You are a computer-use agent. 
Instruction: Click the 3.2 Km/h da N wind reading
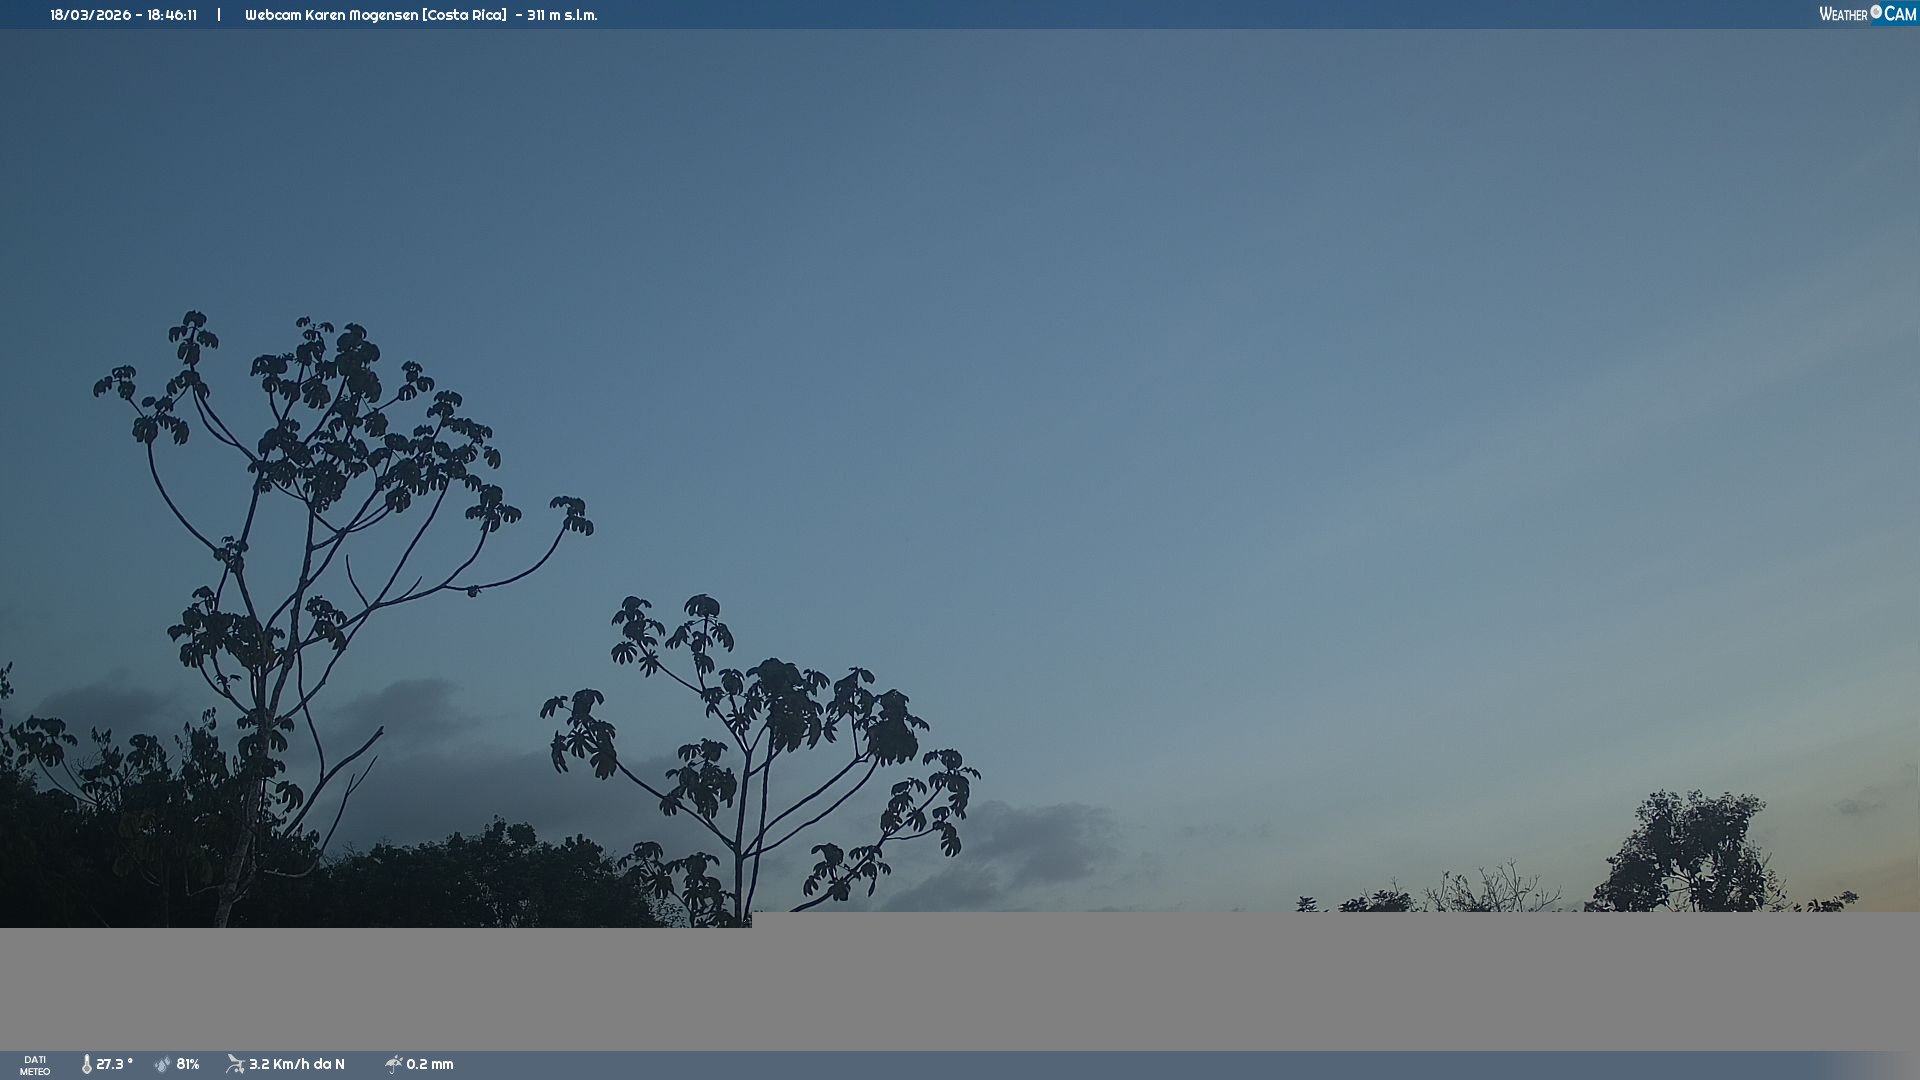296,1064
